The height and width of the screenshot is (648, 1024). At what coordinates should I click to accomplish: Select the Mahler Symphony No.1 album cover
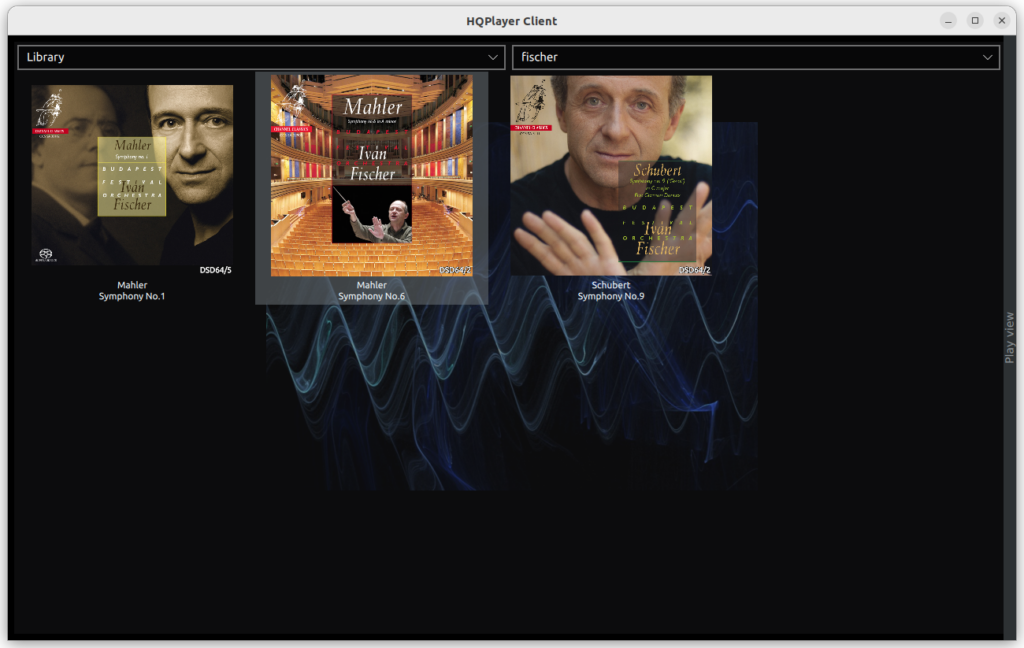pyautogui.click(x=131, y=175)
